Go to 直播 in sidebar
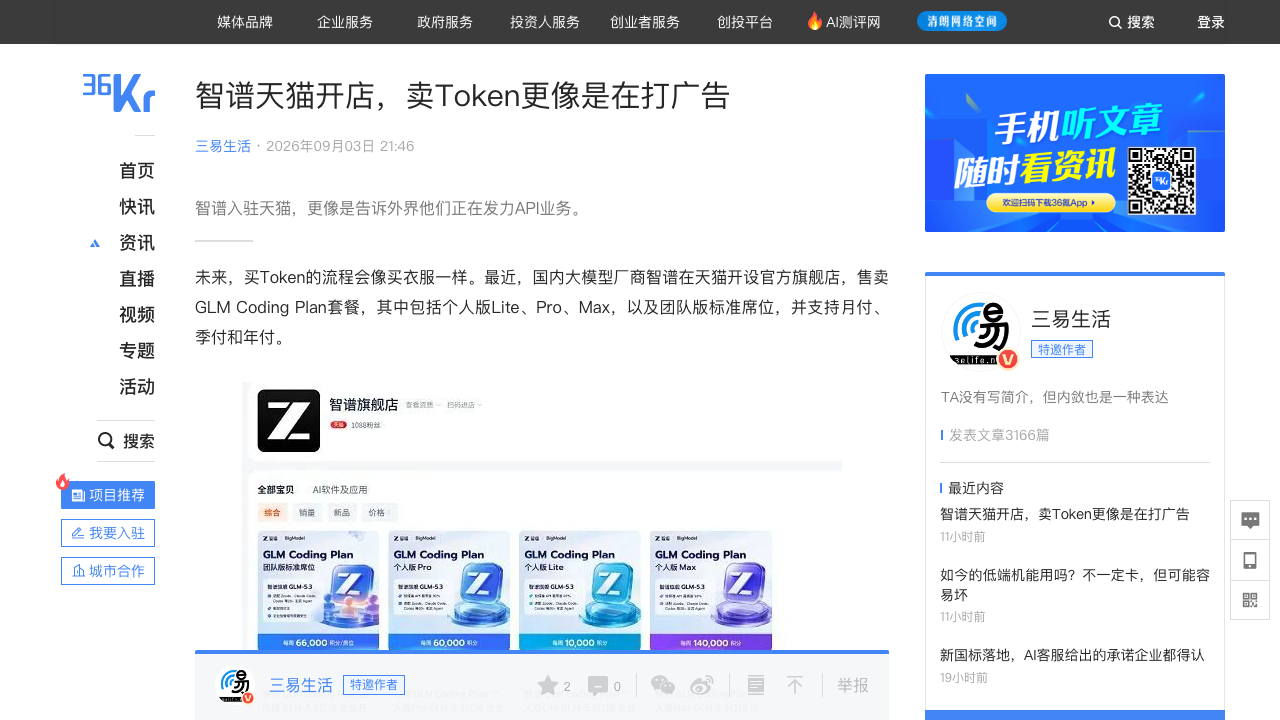This screenshot has height=720, width=1280. pos(137,279)
